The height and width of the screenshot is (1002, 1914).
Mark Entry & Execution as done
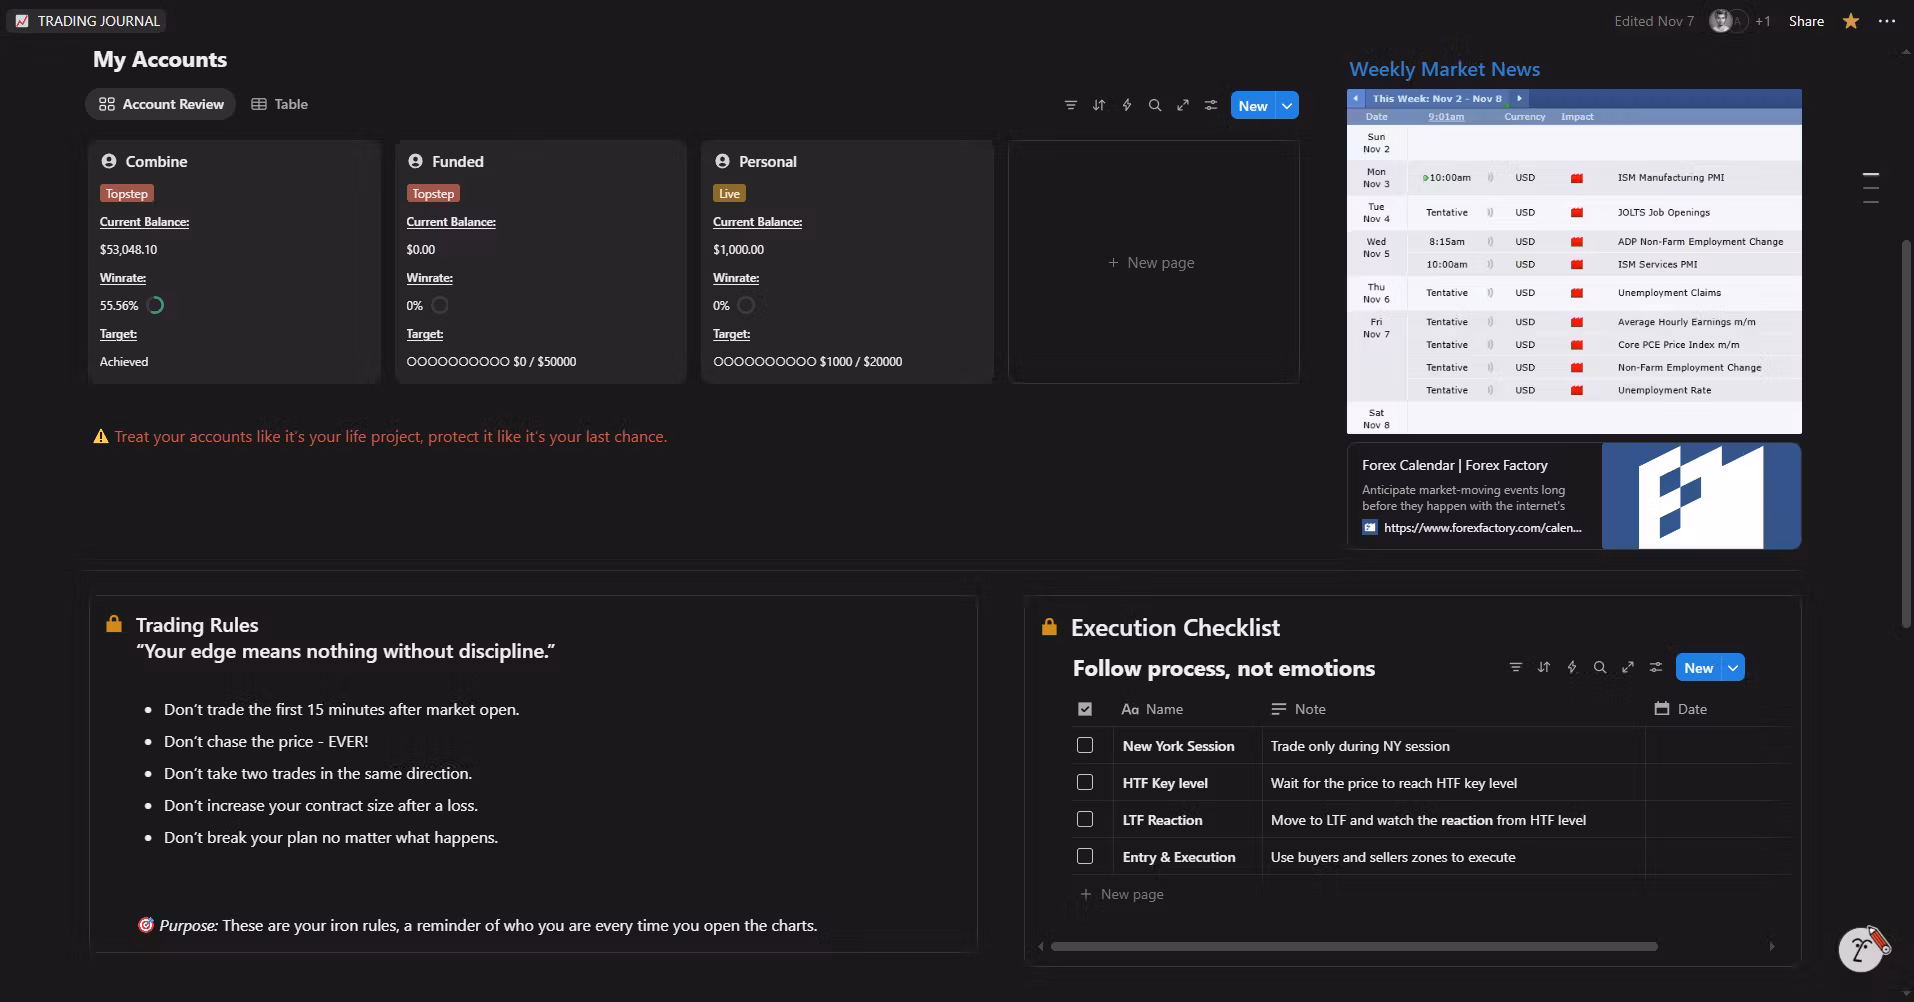coord(1085,856)
